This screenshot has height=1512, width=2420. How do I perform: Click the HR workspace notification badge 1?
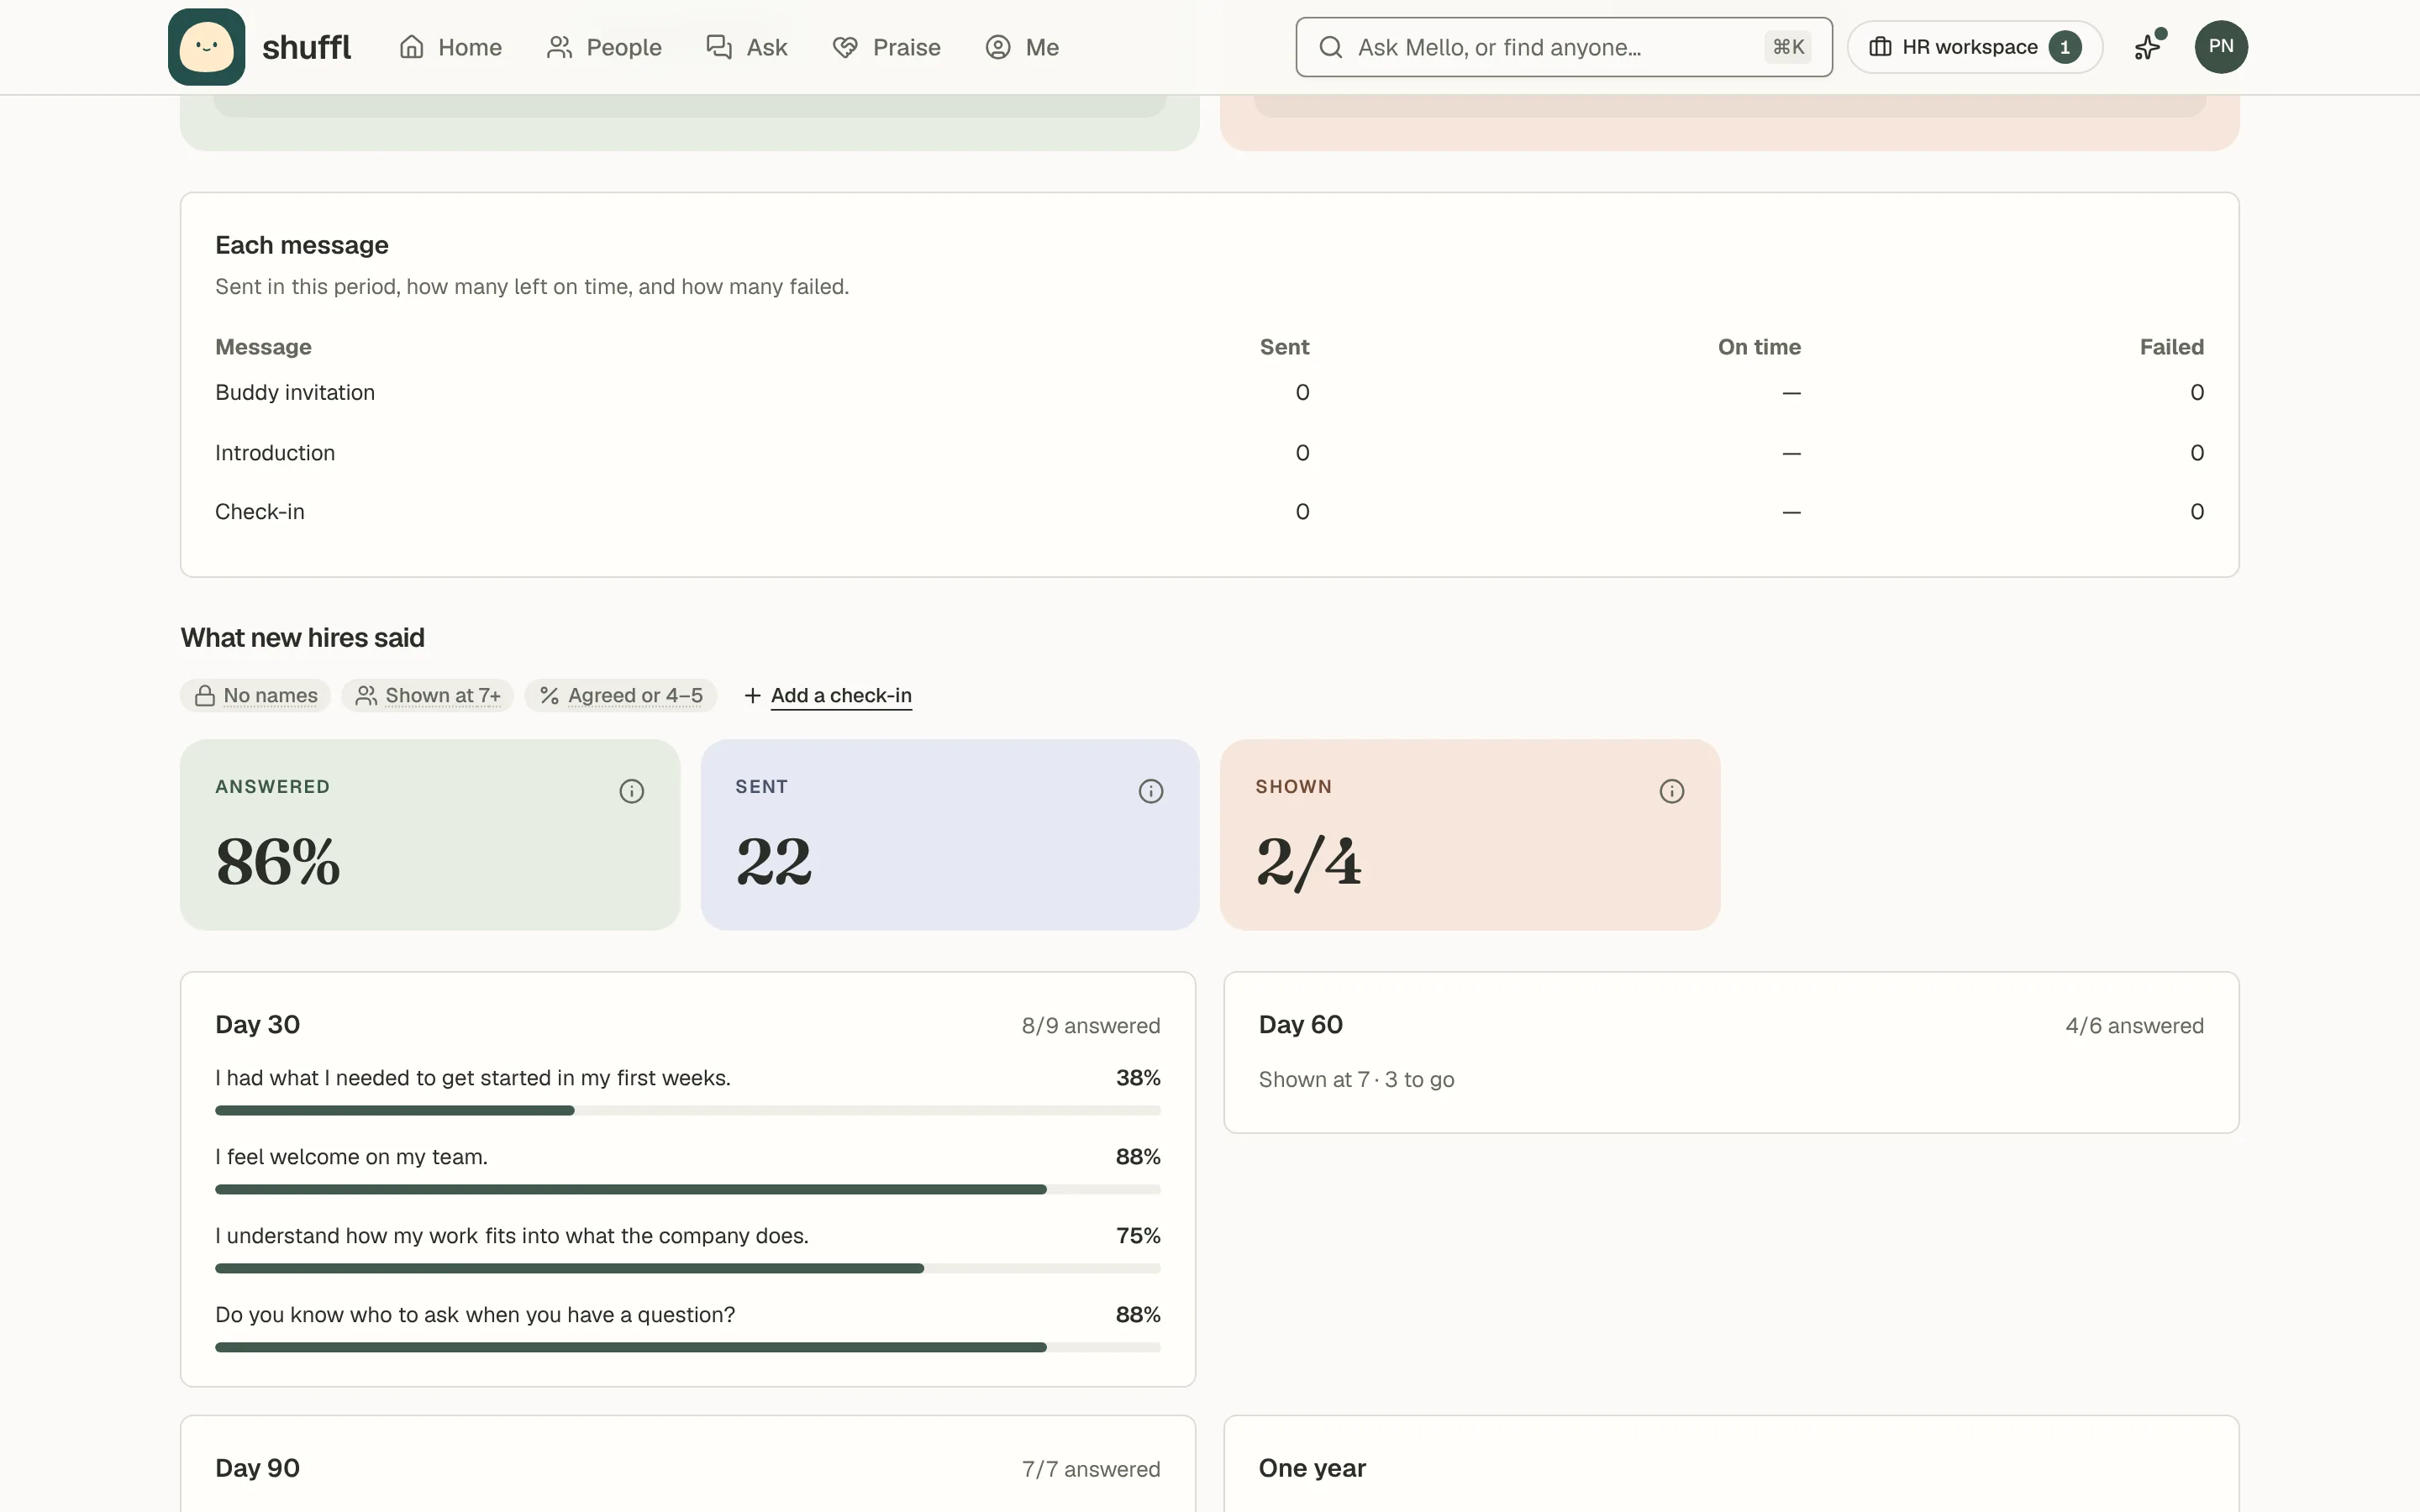click(x=2065, y=47)
